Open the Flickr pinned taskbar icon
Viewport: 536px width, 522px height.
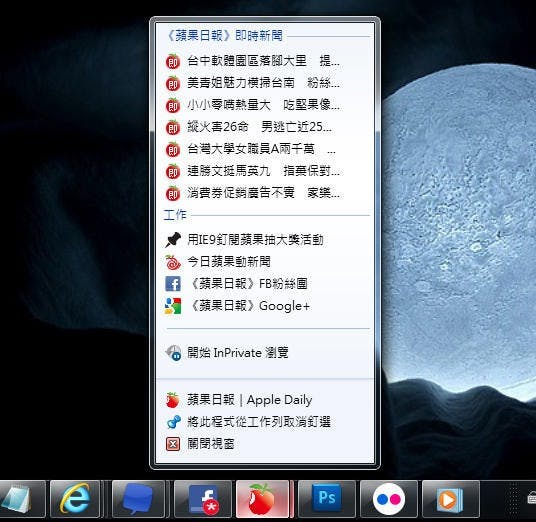(389, 499)
